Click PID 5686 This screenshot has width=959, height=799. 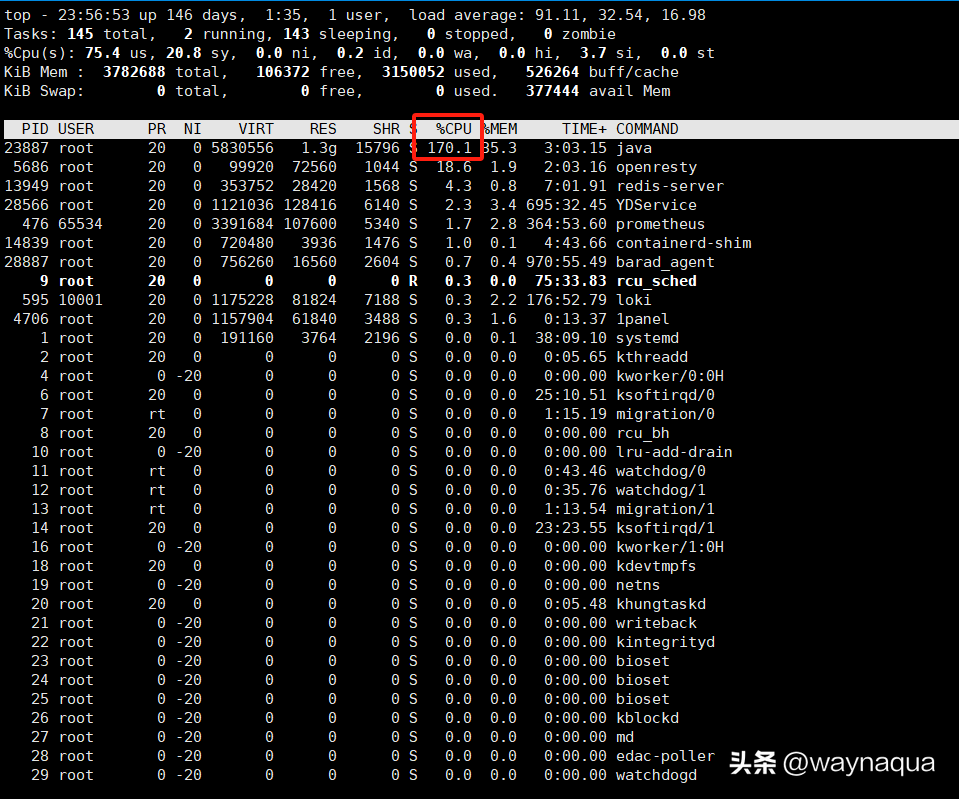point(31,167)
